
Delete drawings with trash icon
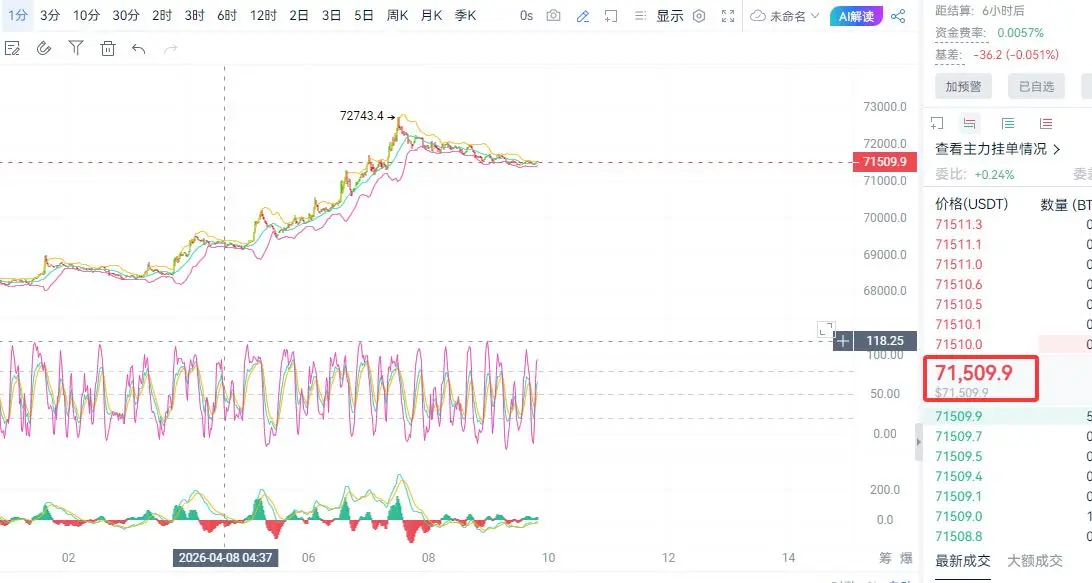(107, 48)
